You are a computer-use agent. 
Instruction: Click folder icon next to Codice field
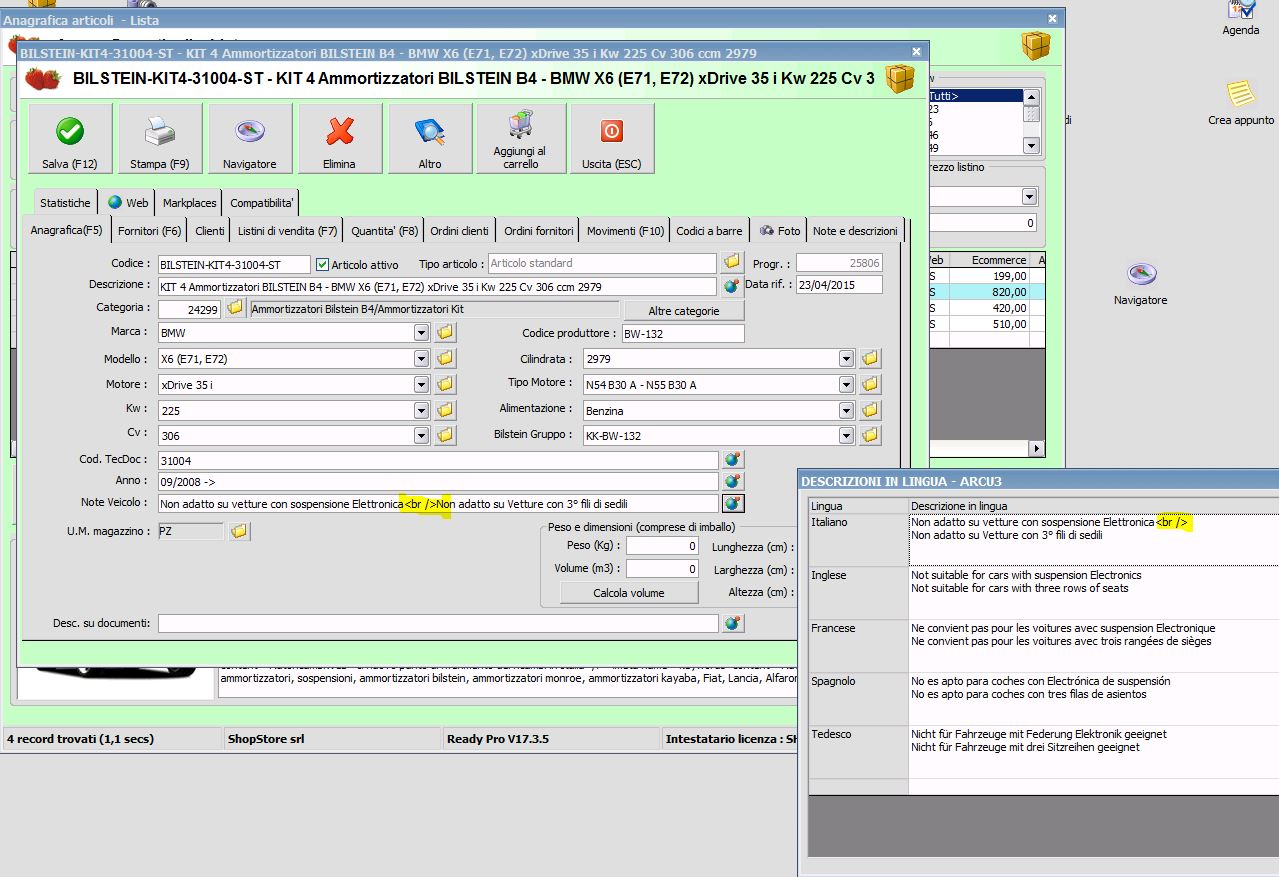733,263
